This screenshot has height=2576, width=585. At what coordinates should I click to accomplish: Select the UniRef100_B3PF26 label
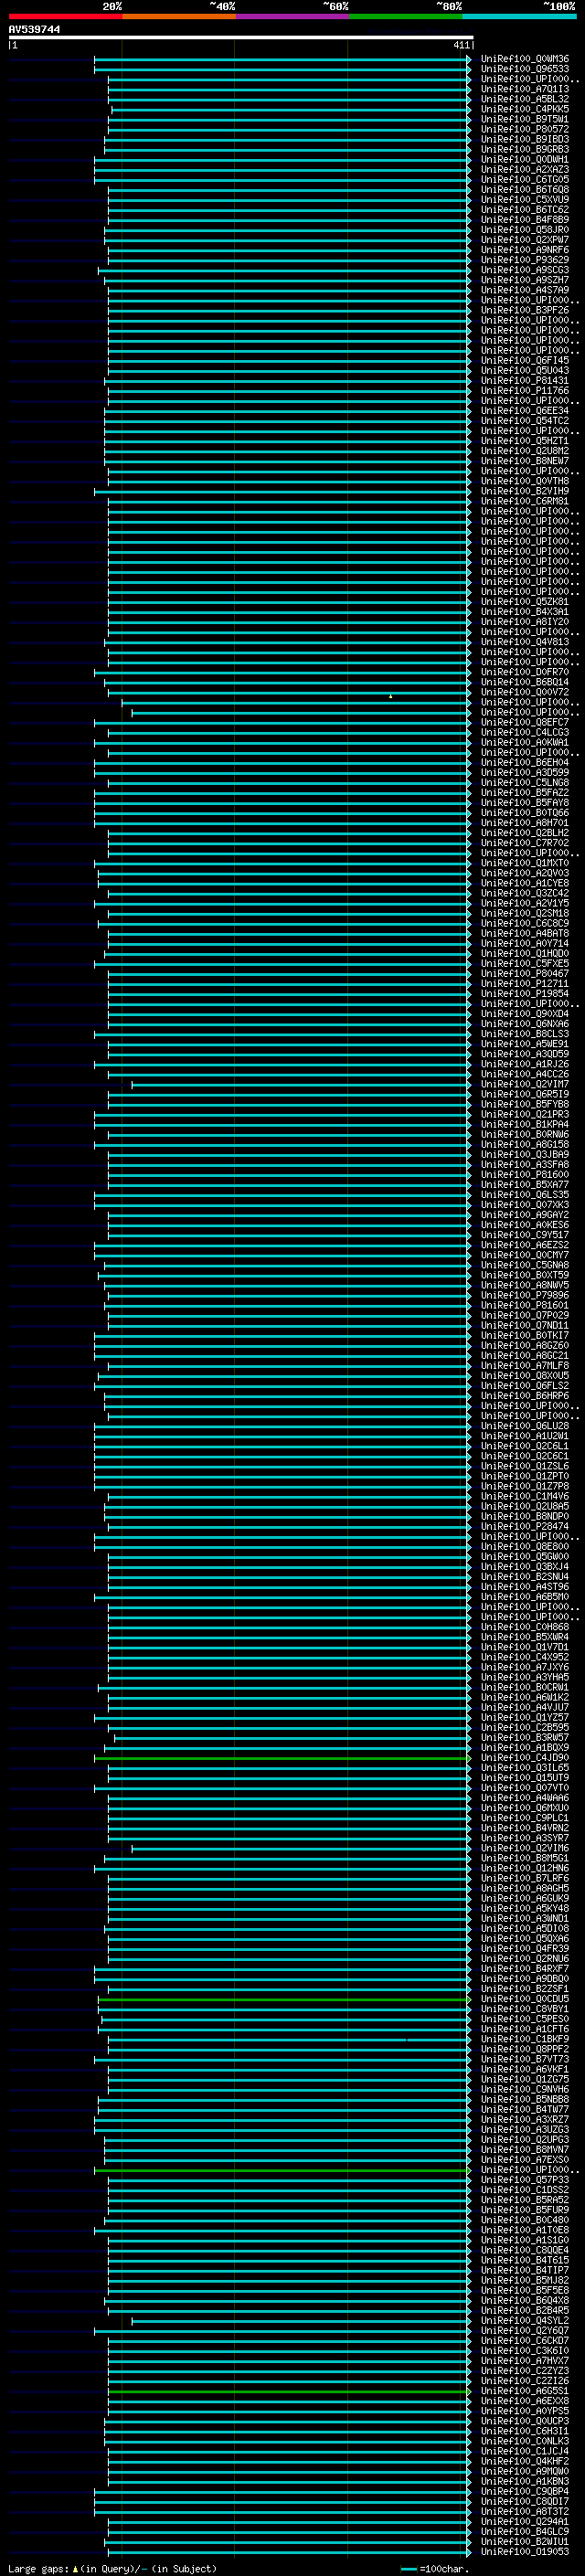click(524, 310)
